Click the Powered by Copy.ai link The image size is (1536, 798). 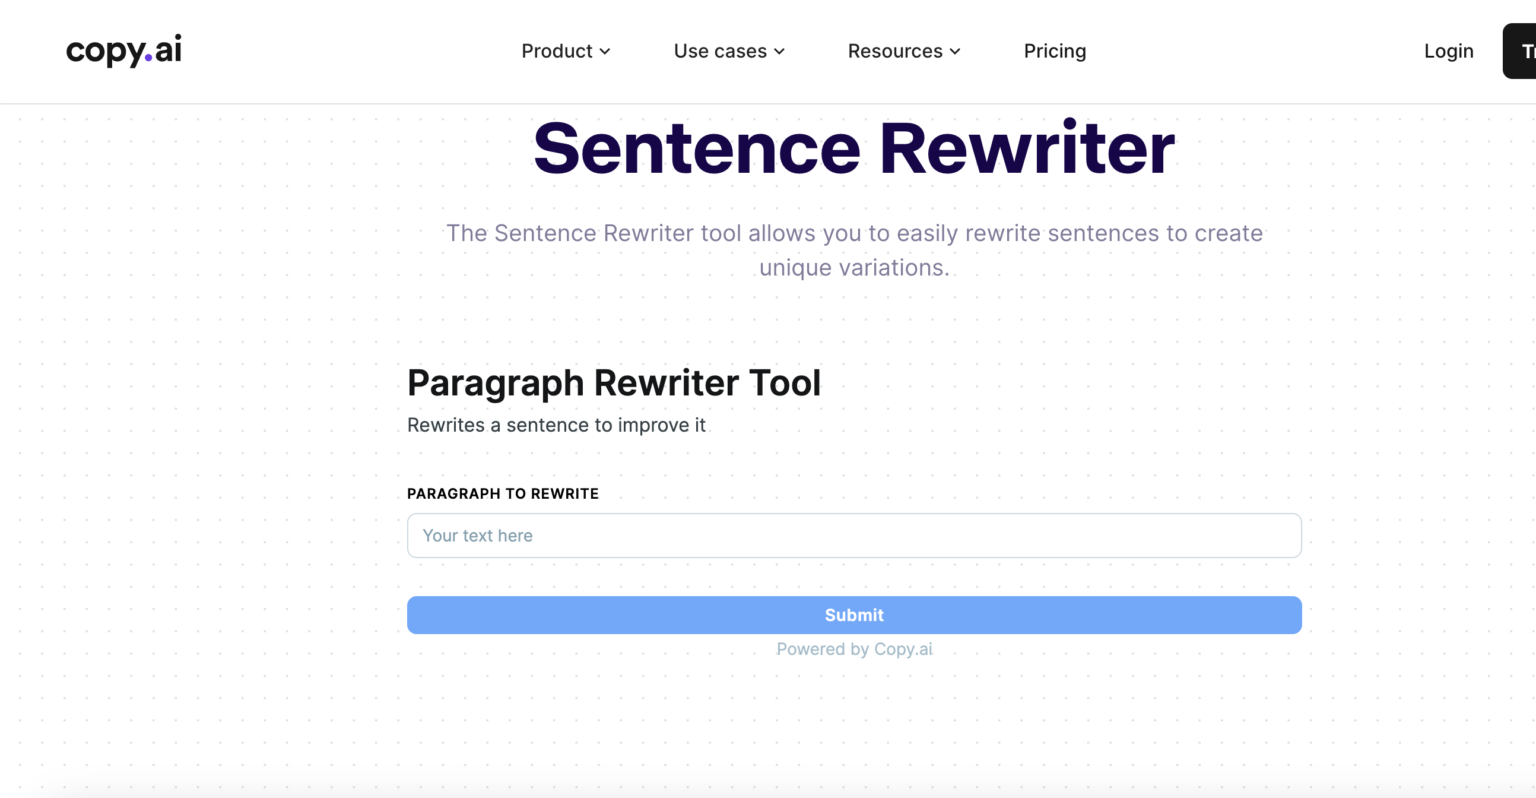tap(854, 649)
